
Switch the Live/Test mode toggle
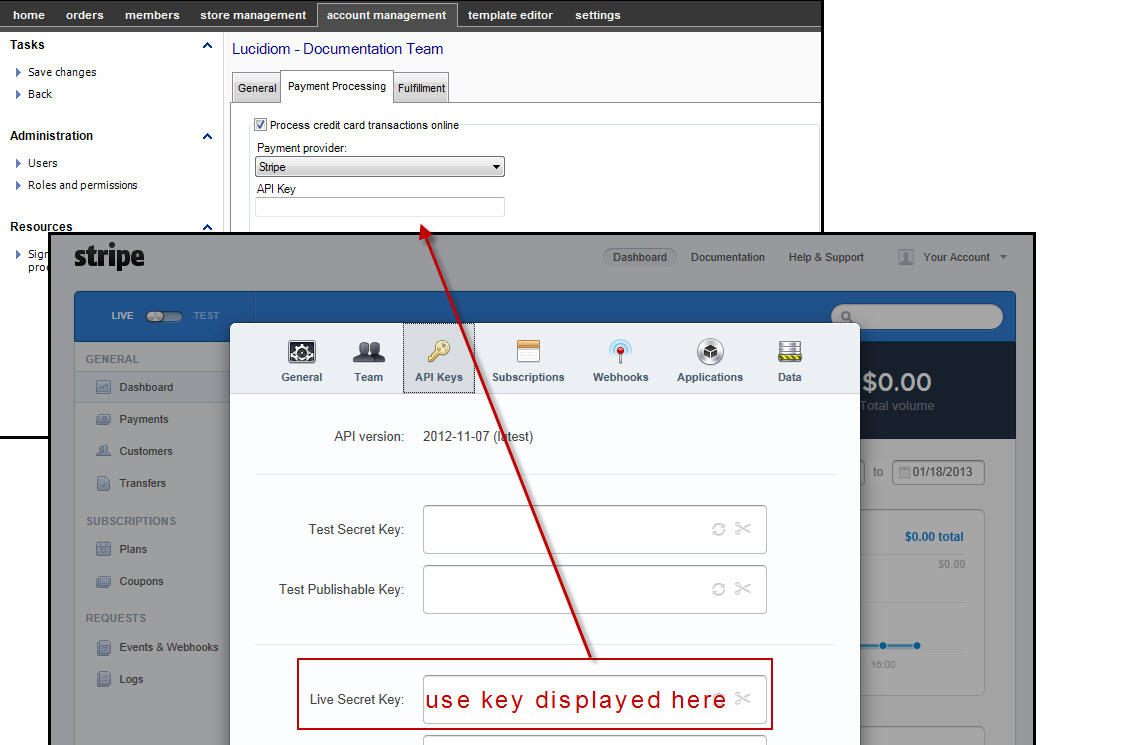tap(164, 316)
